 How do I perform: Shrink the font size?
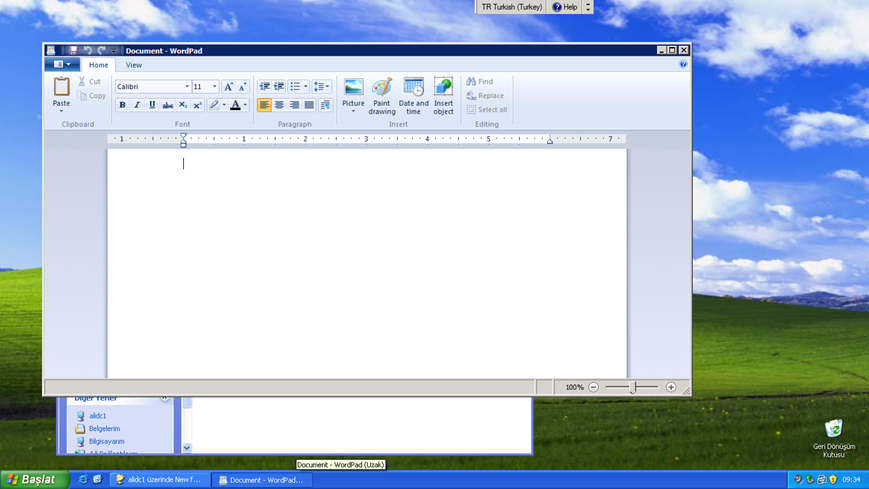tap(242, 86)
